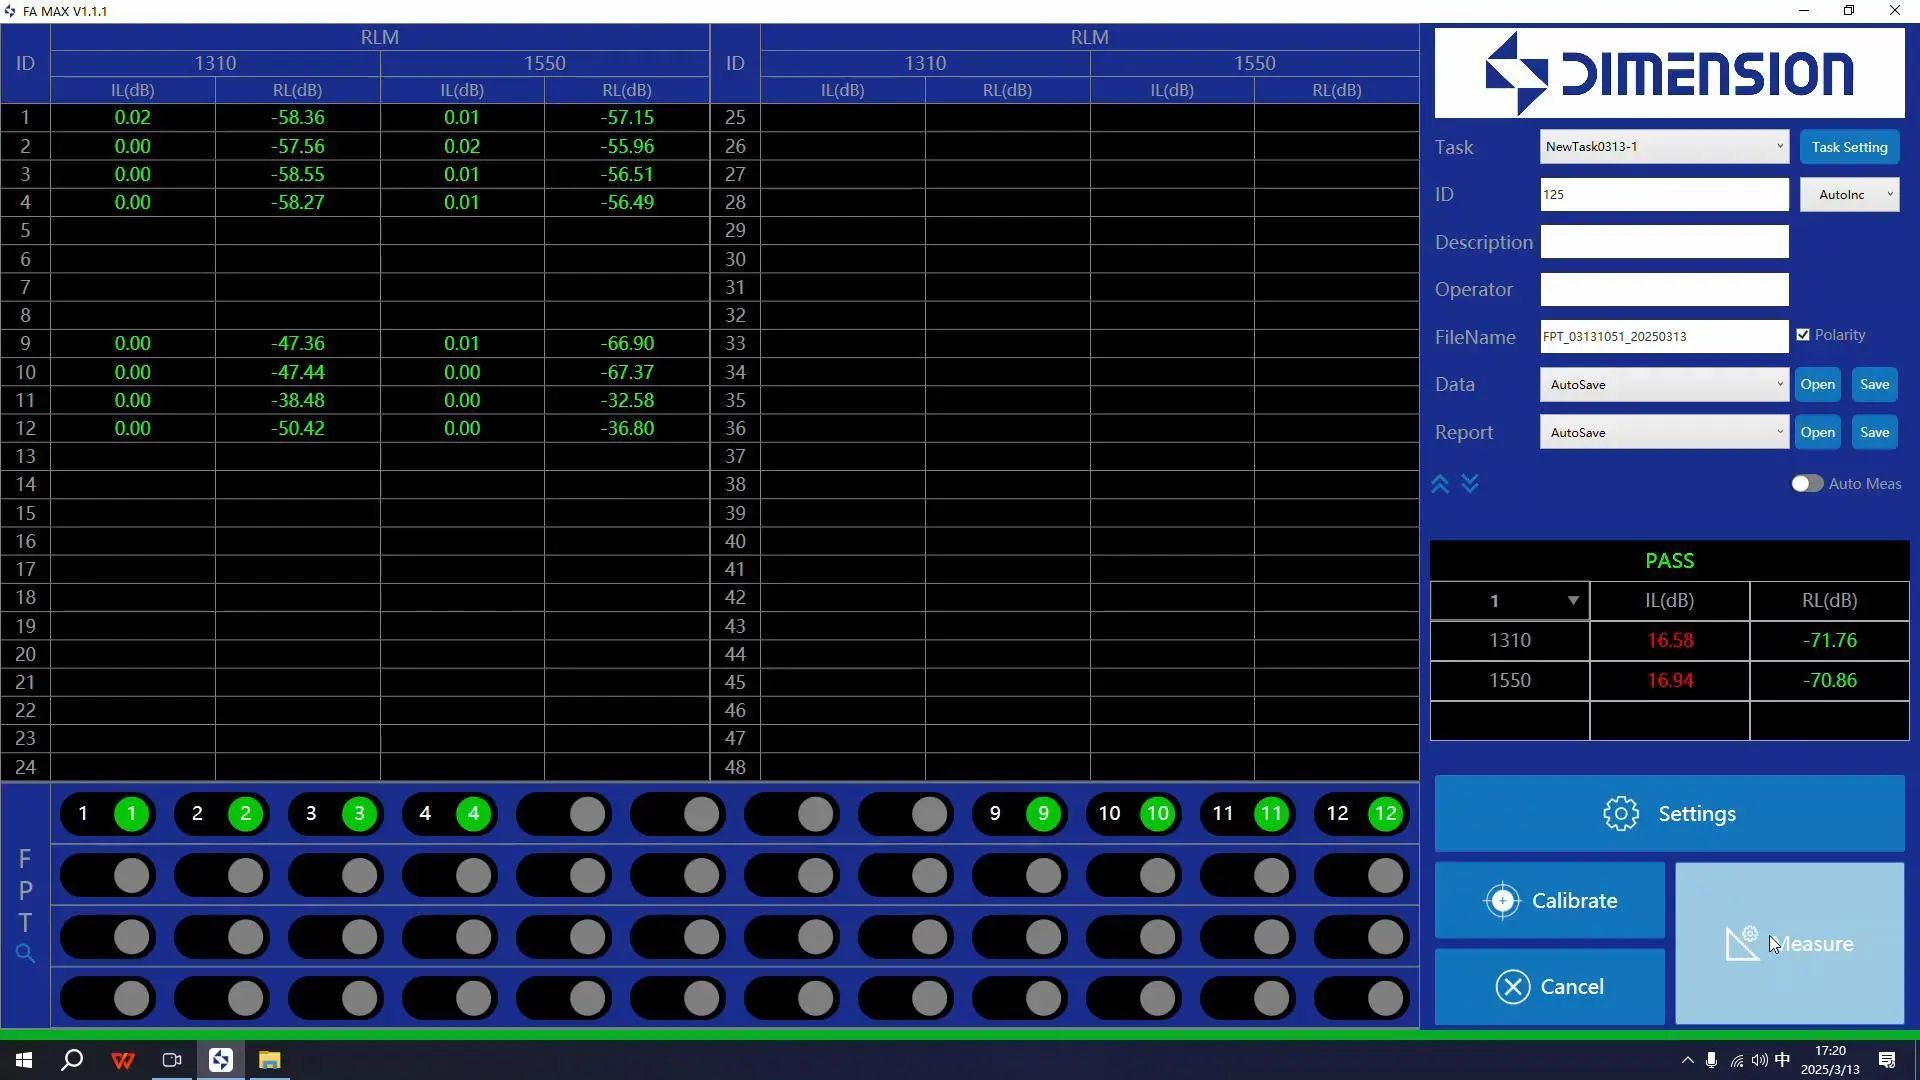The height and width of the screenshot is (1080, 1920).
Task: Toggle channel 9 green indicator switch
Action: [x=1042, y=814]
